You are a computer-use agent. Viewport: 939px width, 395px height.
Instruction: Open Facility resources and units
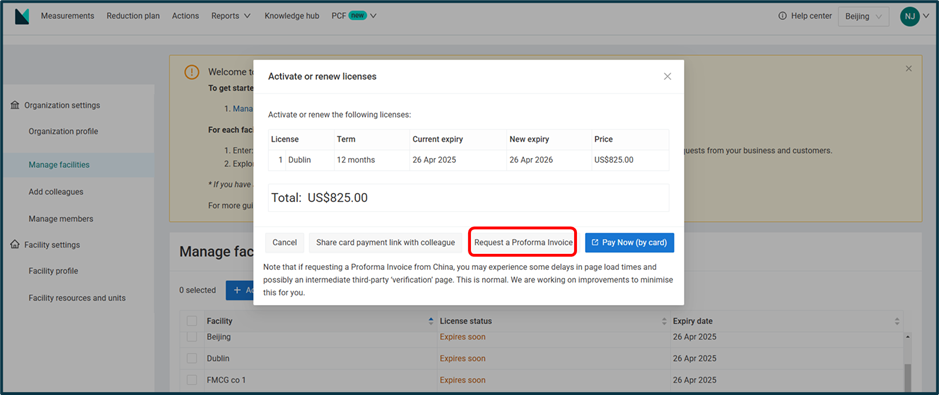click(77, 298)
